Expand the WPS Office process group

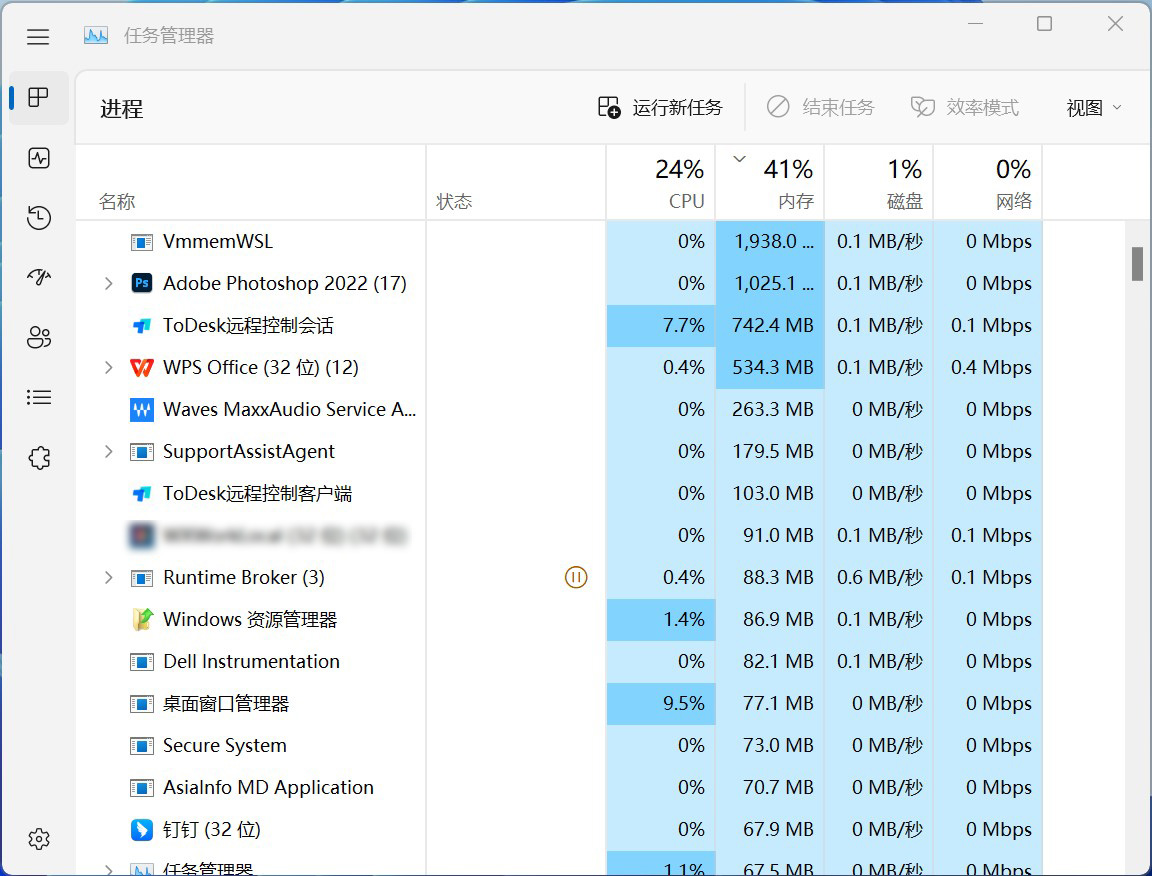pos(109,367)
